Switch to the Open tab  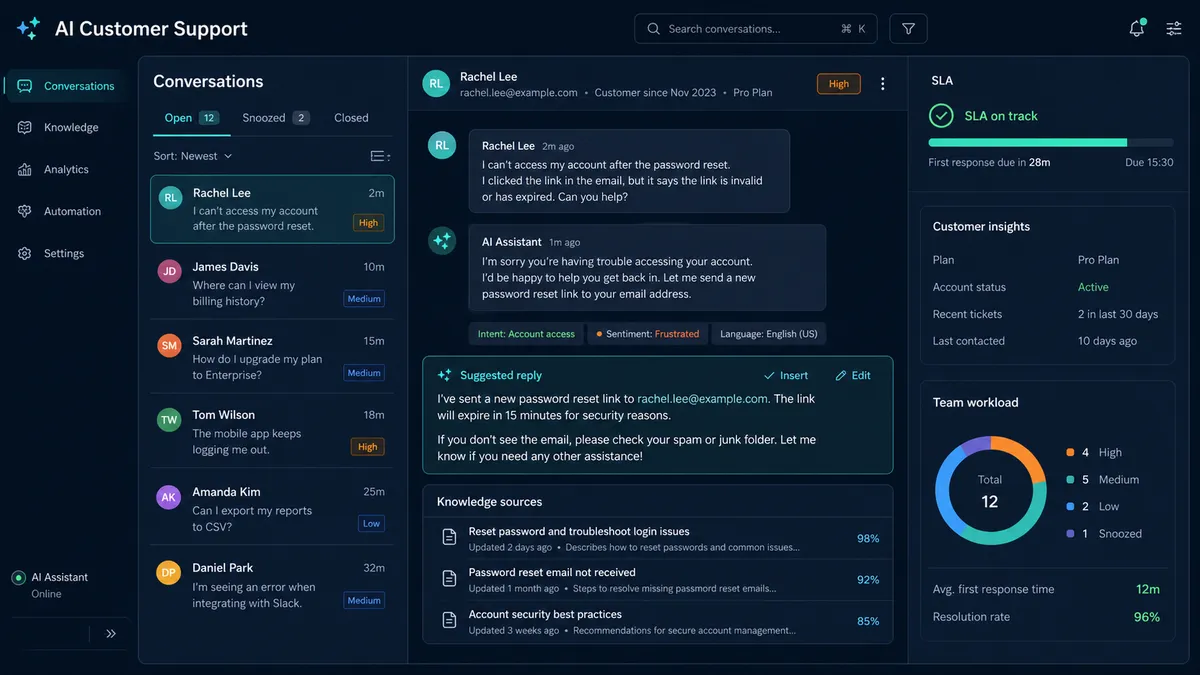tap(190, 118)
